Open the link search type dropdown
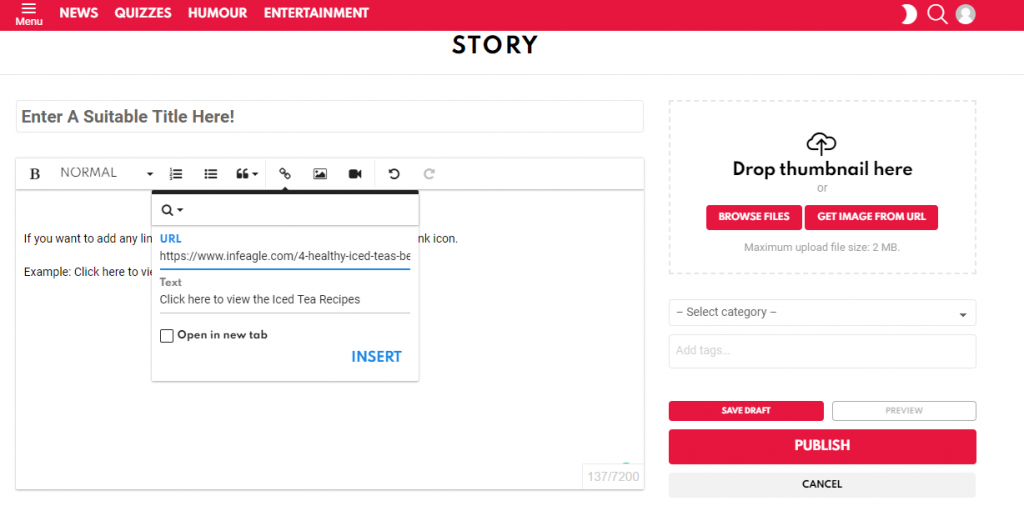Viewport: 1024px width, 506px height. (x=172, y=210)
